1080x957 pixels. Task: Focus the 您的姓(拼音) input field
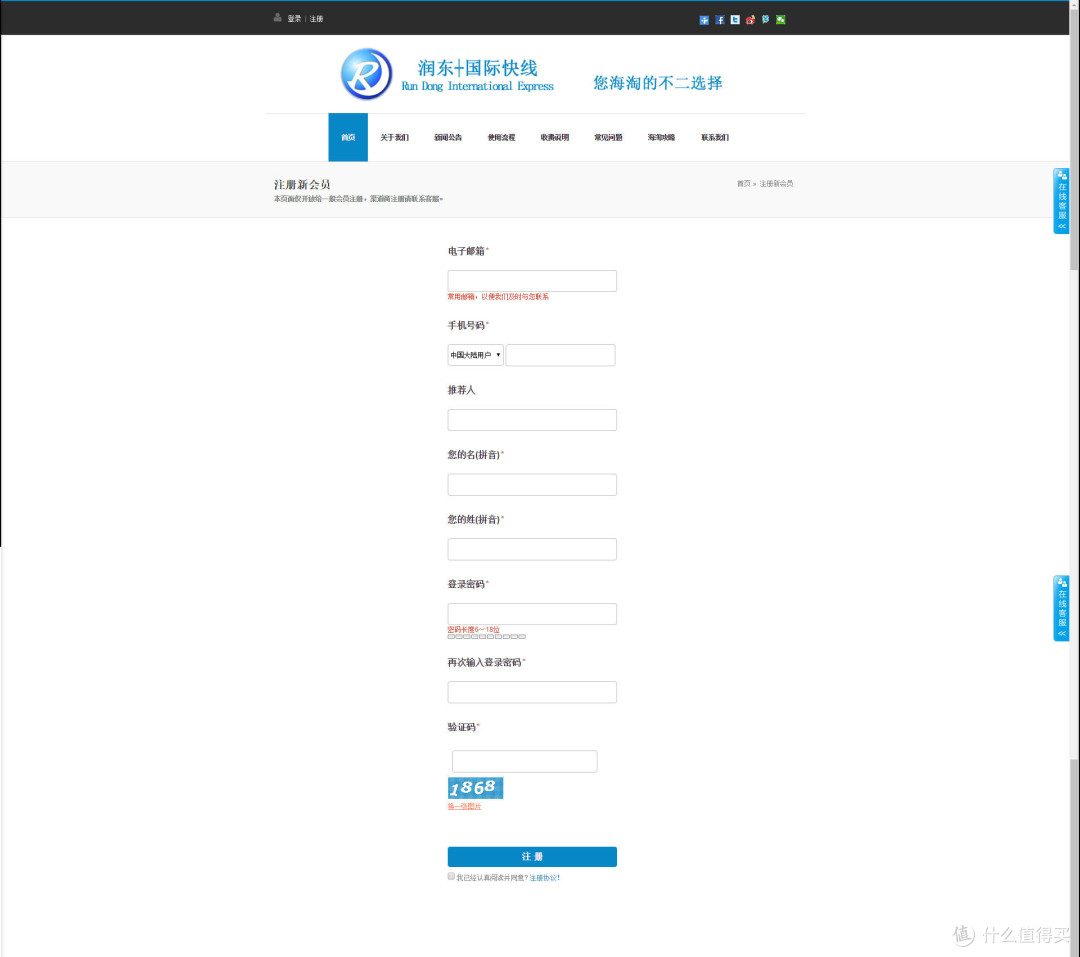(532, 549)
